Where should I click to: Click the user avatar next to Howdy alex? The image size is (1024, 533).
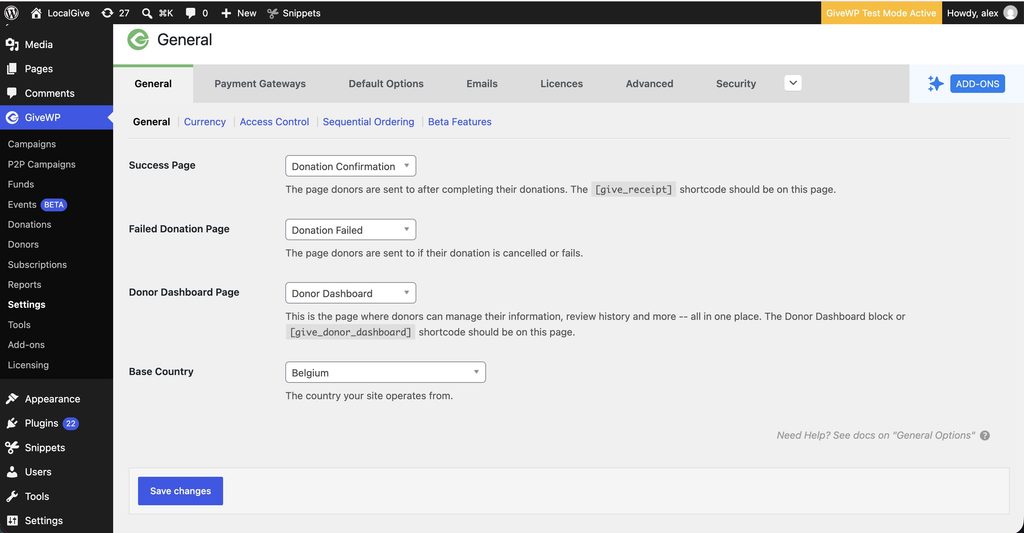click(1010, 12)
